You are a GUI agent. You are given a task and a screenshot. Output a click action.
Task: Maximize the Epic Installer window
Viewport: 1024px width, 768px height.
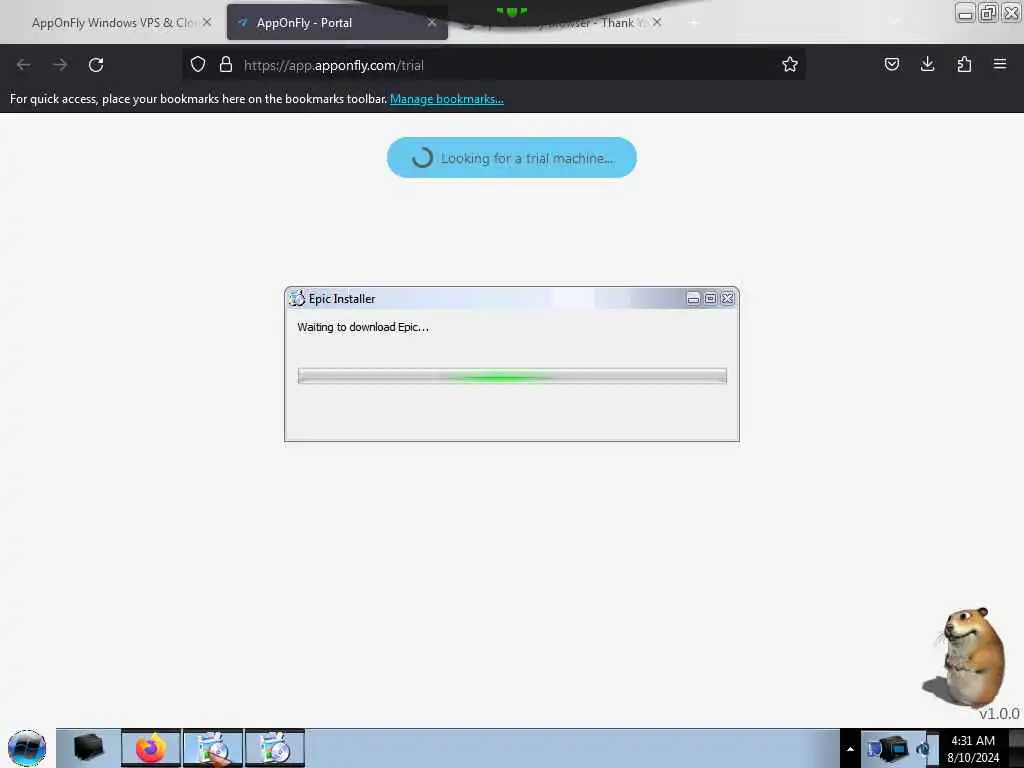point(711,298)
